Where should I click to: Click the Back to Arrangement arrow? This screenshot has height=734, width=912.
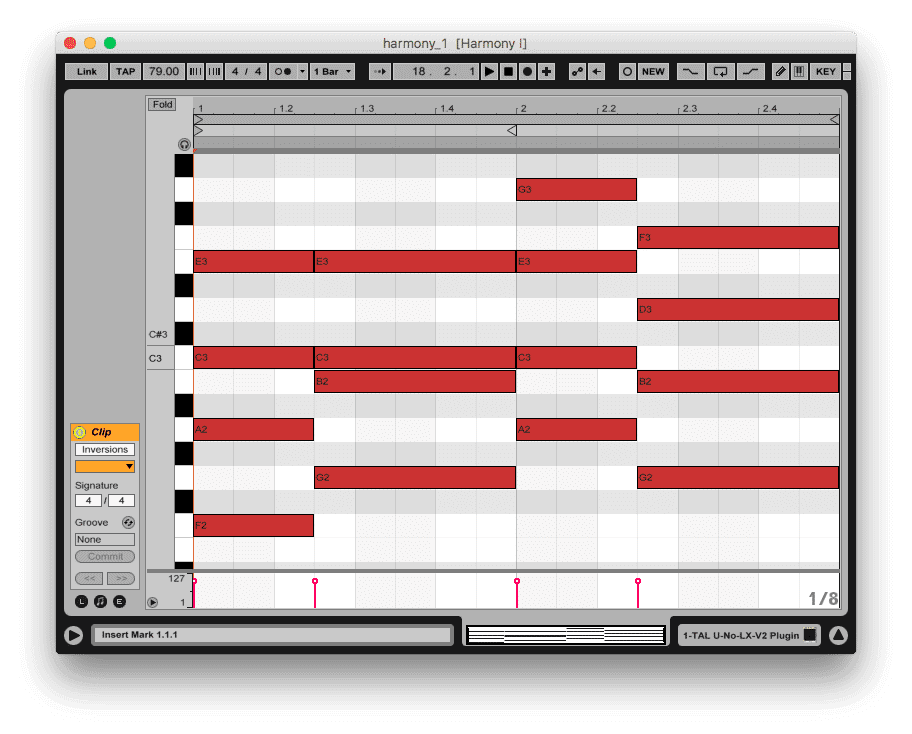[x=597, y=72]
